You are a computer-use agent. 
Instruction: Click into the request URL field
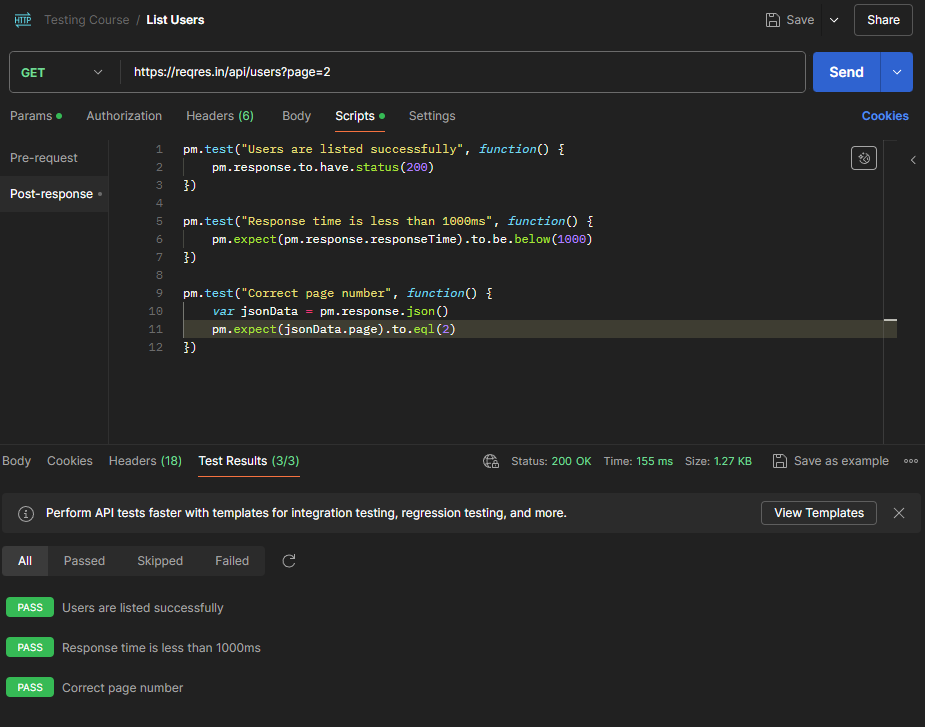[x=463, y=72]
